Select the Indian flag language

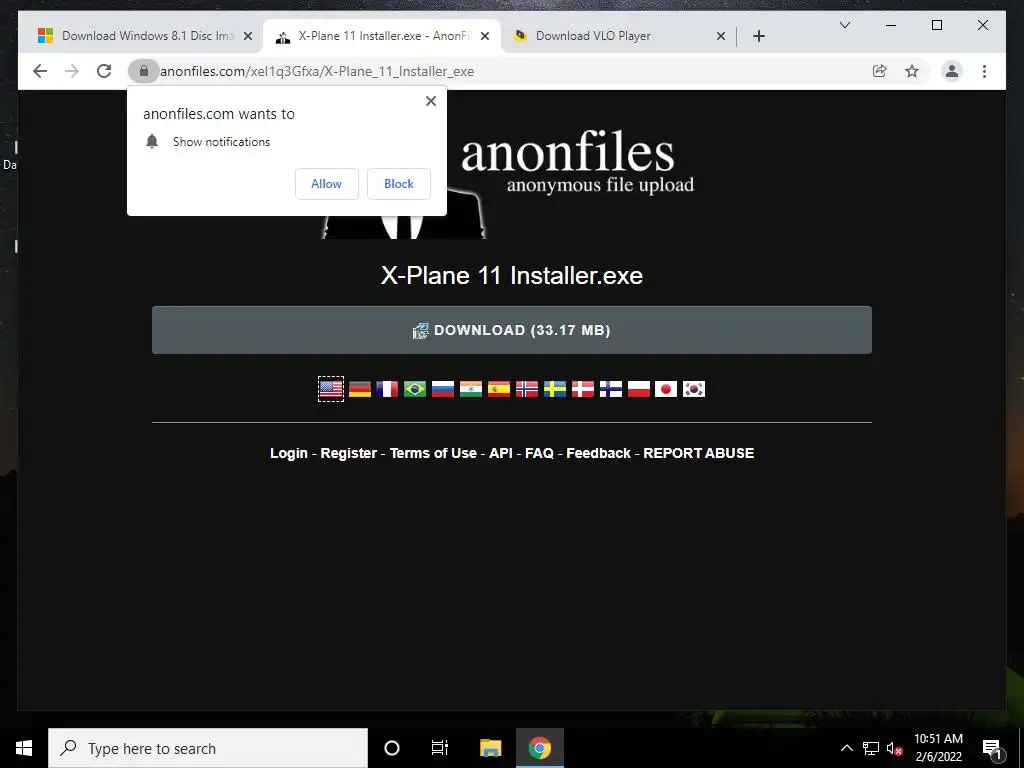[x=471, y=389]
